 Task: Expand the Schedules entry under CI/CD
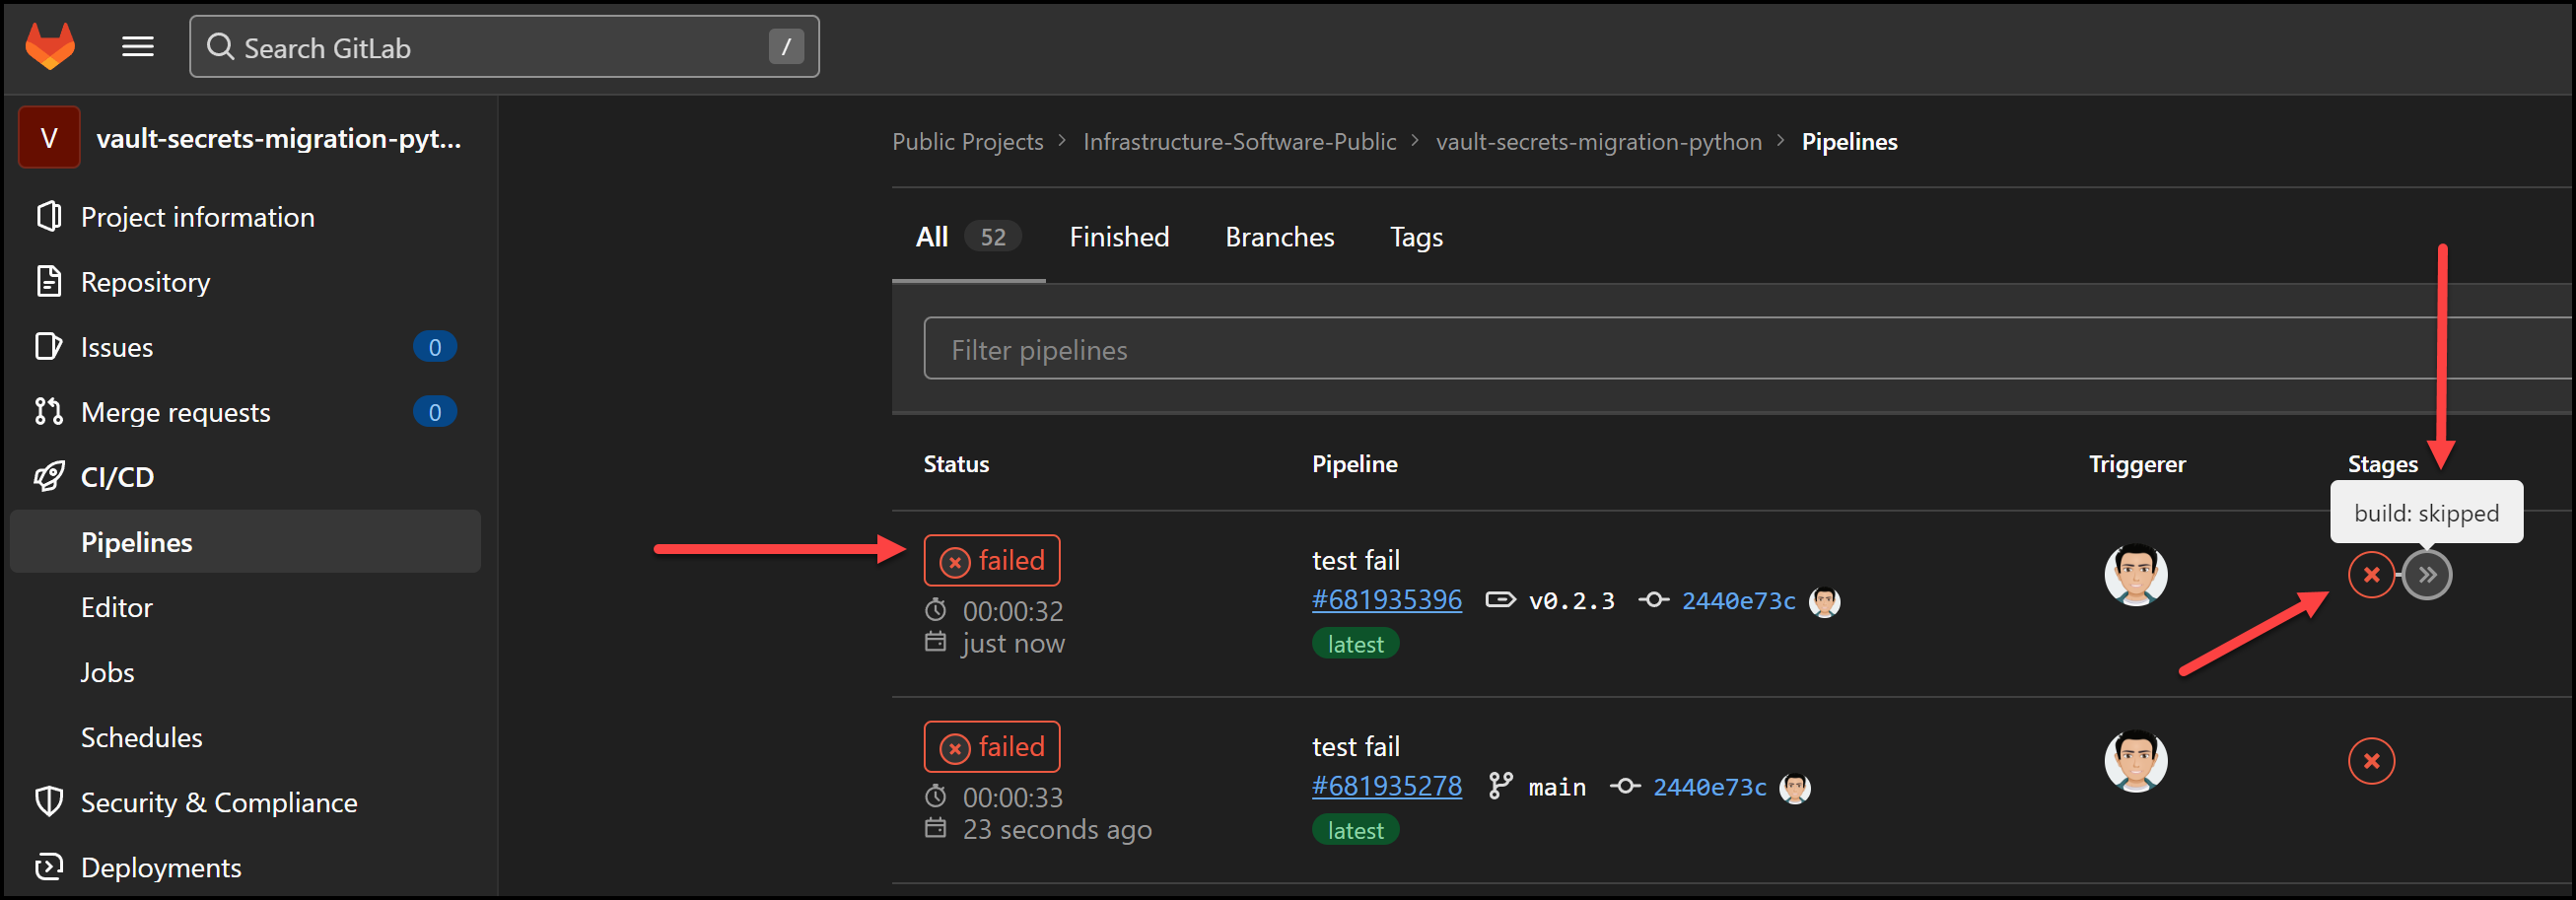[x=141, y=737]
